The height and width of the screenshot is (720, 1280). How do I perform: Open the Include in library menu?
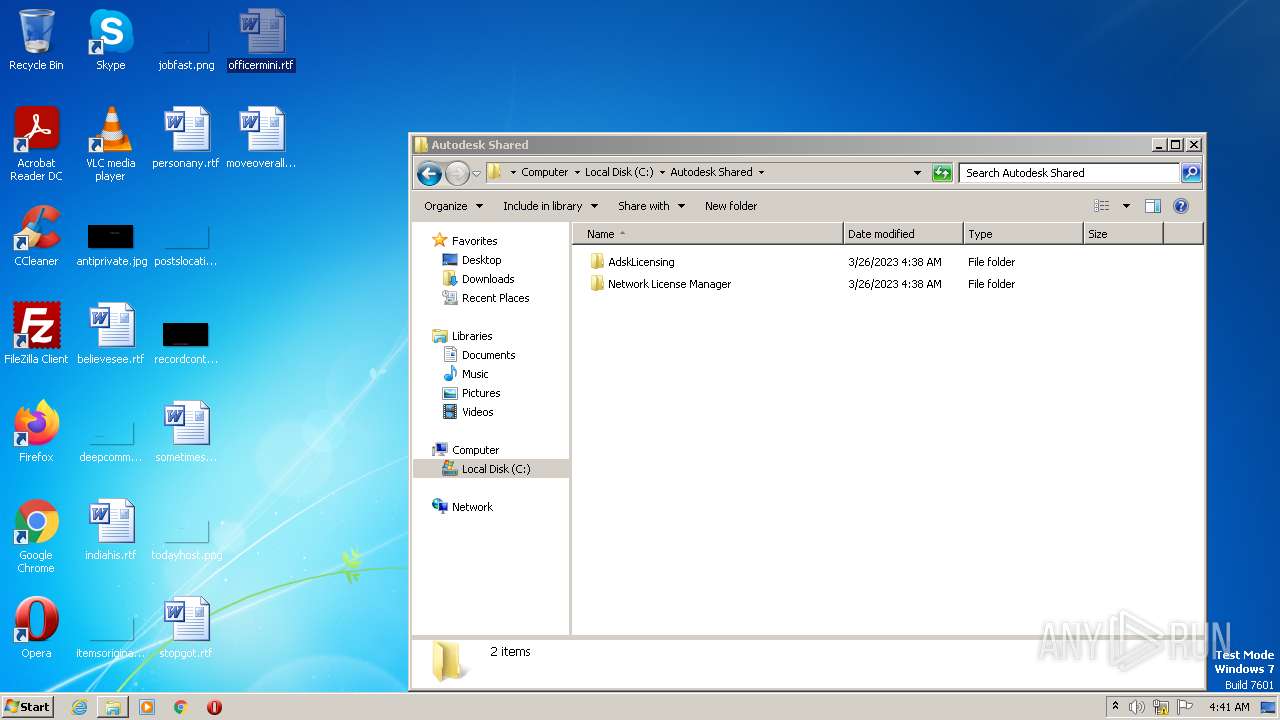click(550, 206)
